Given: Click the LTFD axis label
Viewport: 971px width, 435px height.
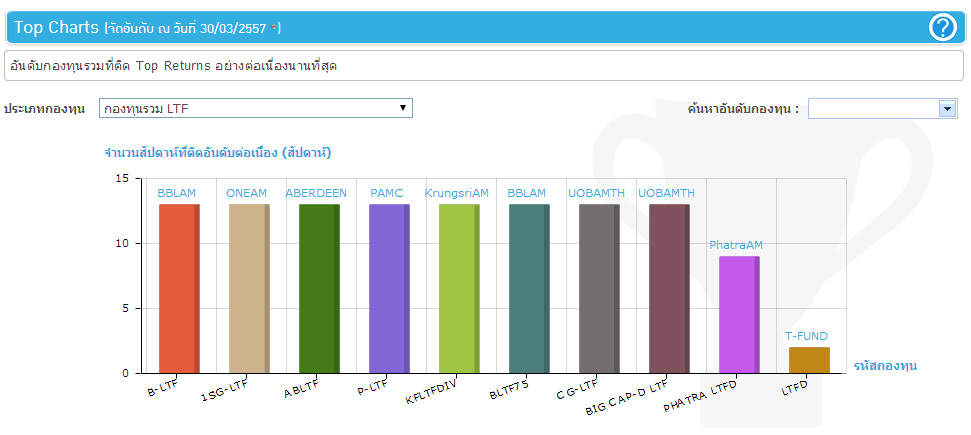Looking at the screenshot, I should 795,387.
